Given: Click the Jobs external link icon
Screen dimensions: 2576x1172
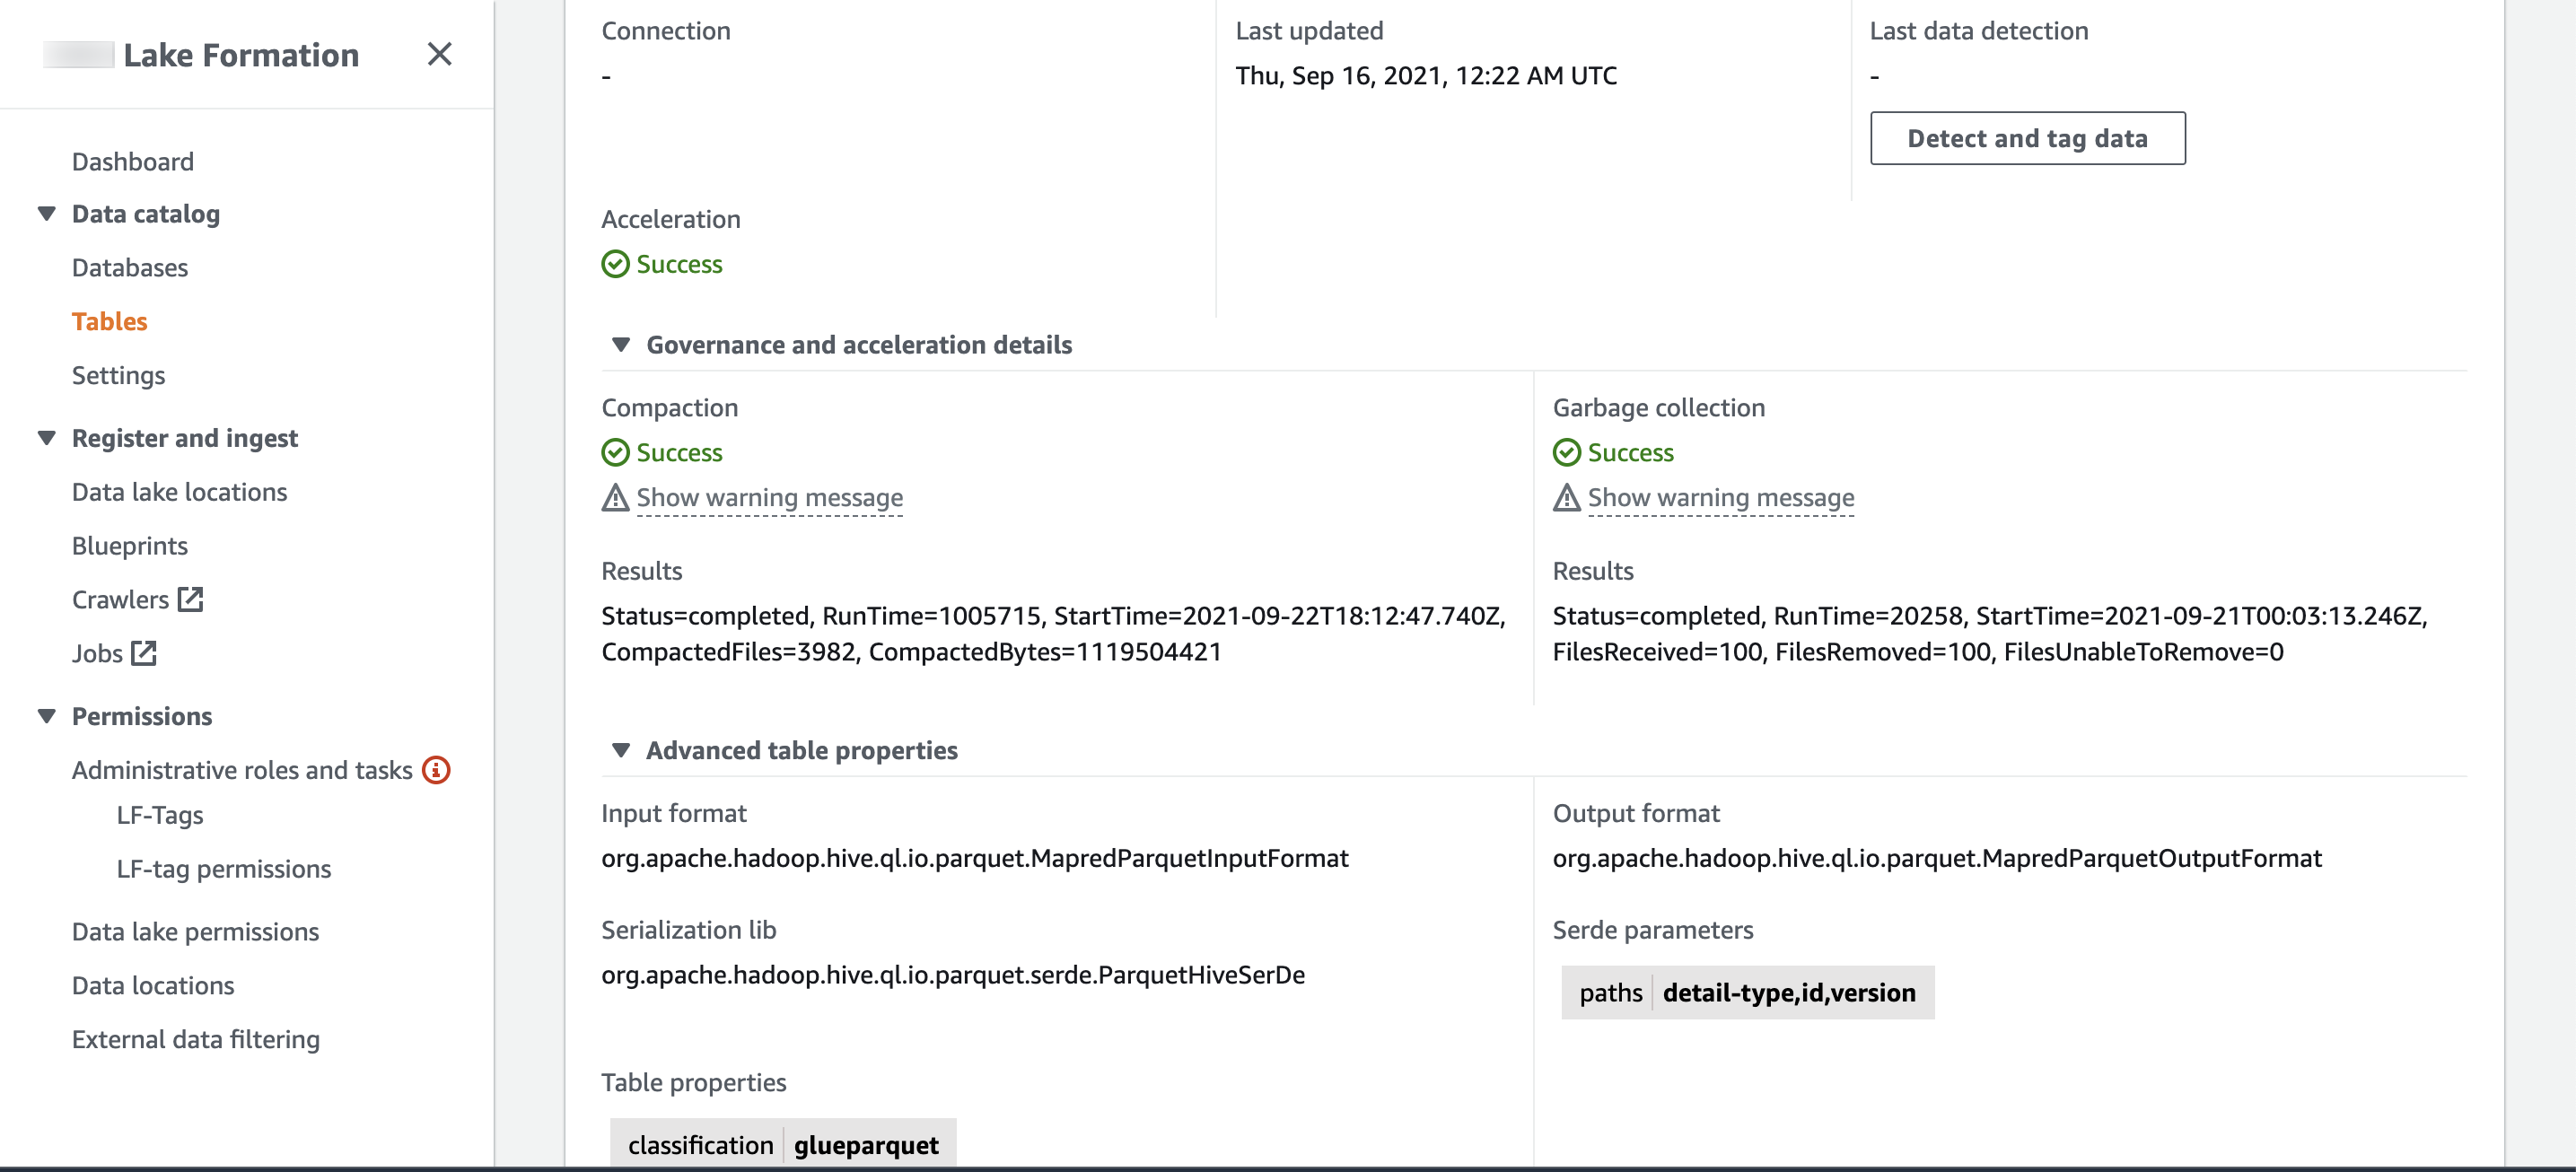Looking at the screenshot, I should coord(144,653).
